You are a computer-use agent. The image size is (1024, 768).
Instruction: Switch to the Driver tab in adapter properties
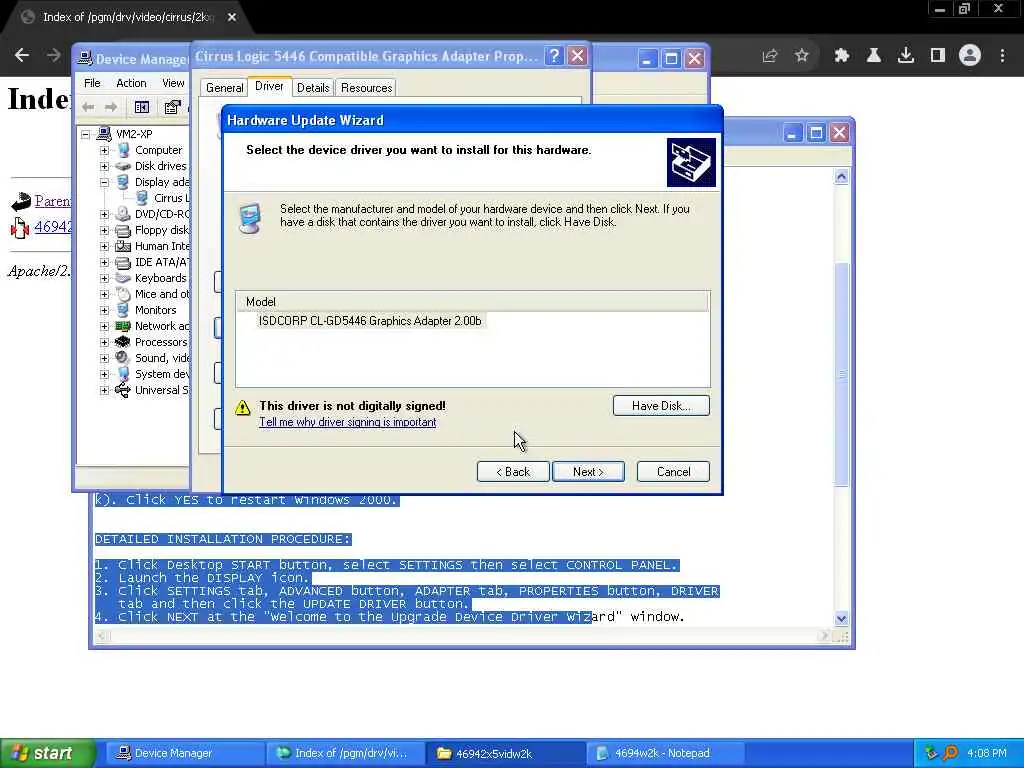coord(269,86)
